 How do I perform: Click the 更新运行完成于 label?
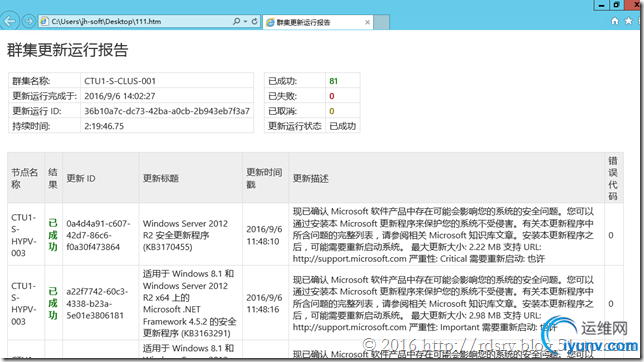tap(44, 96)
